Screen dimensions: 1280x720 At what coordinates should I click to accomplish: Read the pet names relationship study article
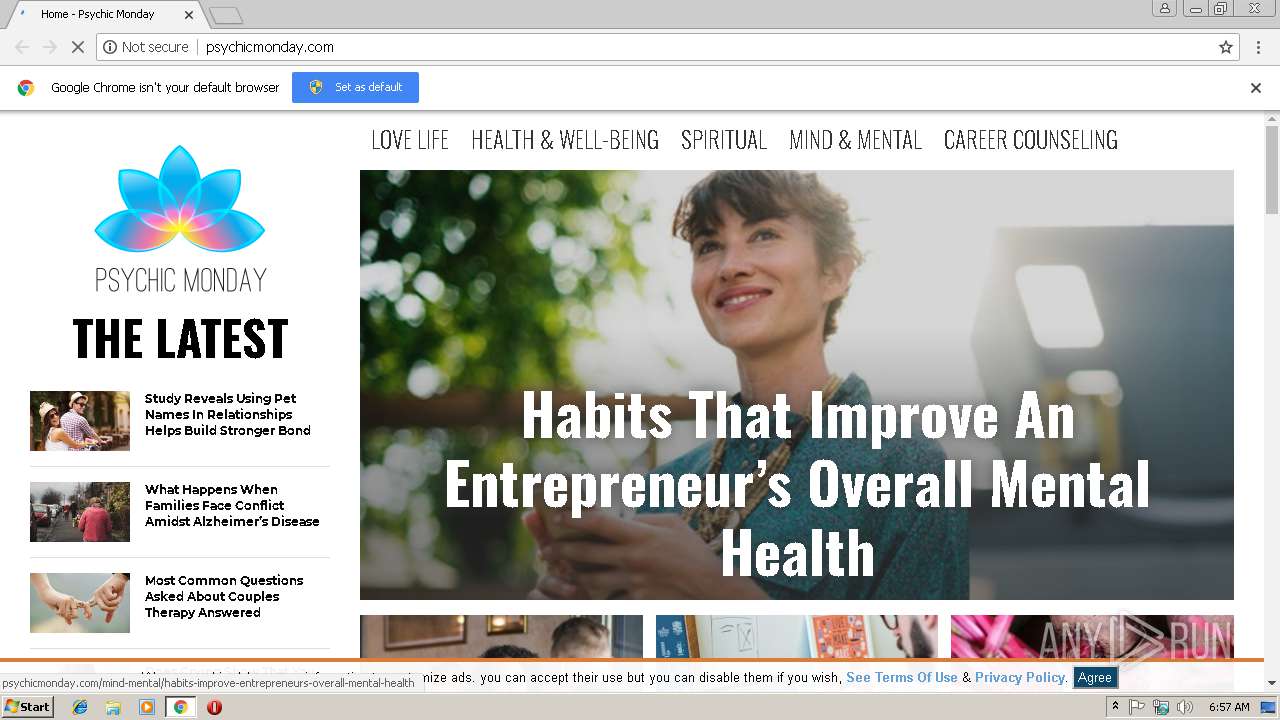(x=228, y=414)
